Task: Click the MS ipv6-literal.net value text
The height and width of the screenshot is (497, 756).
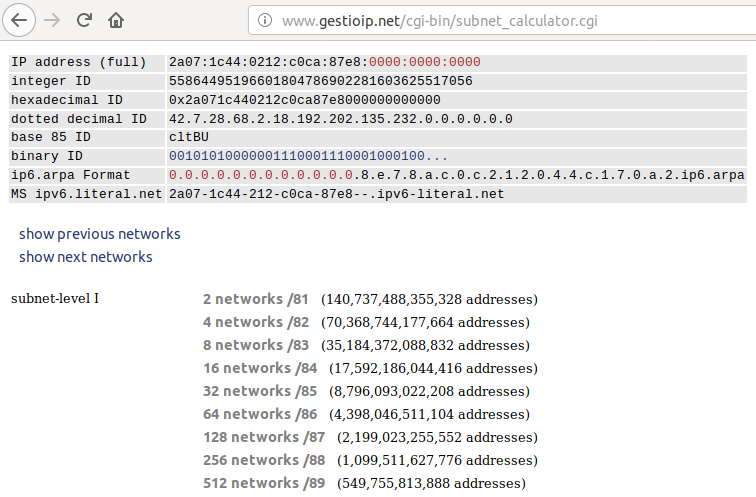Action: point(337,194)
